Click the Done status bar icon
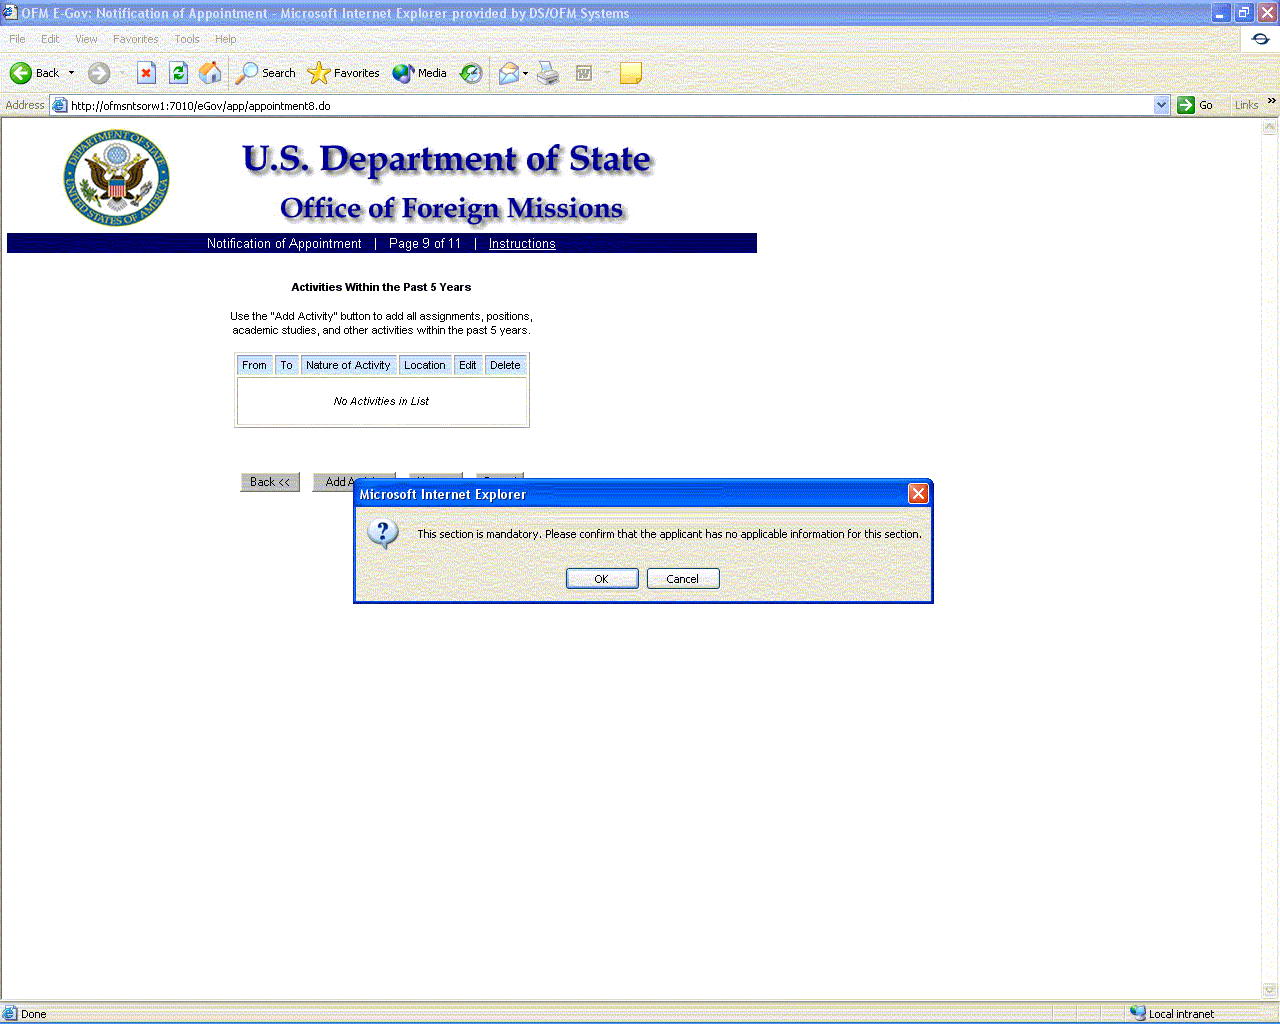This screenshot has width=1280, height=1024. pos(10,1013)
